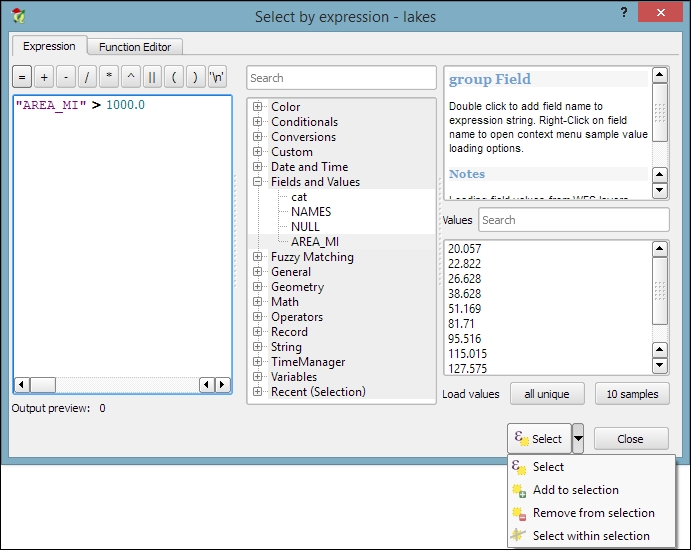The height and width of the screenshot is (550, 691).
Task: Choose Add to selection menu entry
Action: 591,490
